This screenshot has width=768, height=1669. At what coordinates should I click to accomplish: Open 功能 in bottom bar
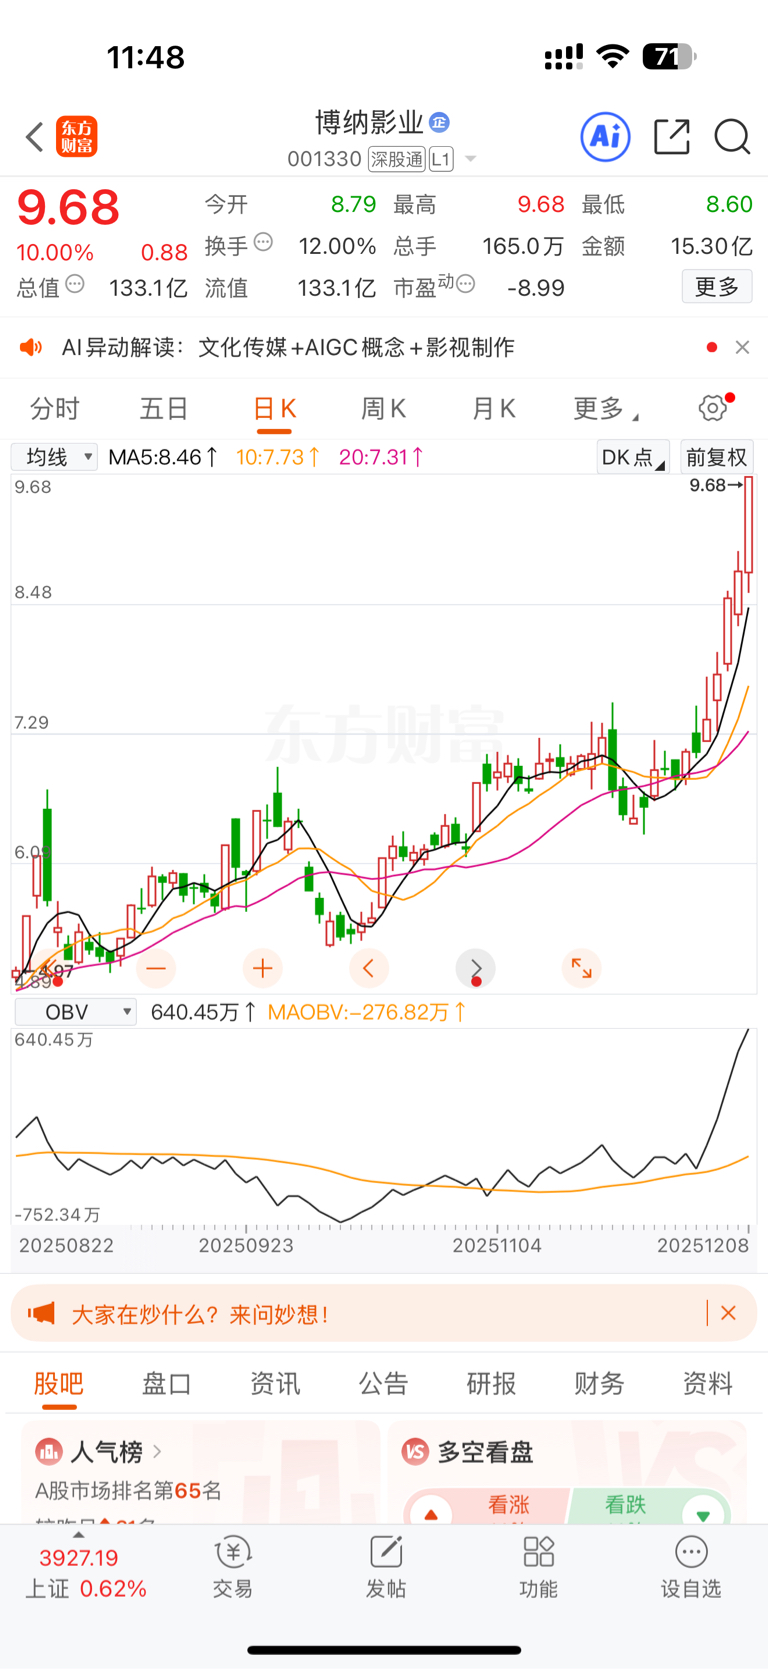539,1567
